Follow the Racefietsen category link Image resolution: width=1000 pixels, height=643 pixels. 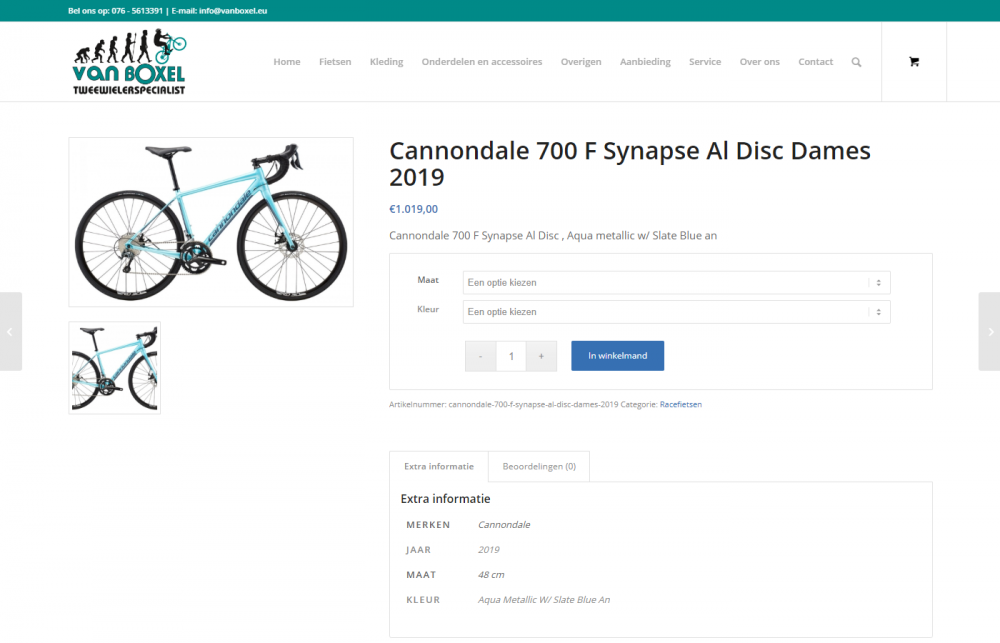pyautogui.click(x=680, y=404)
